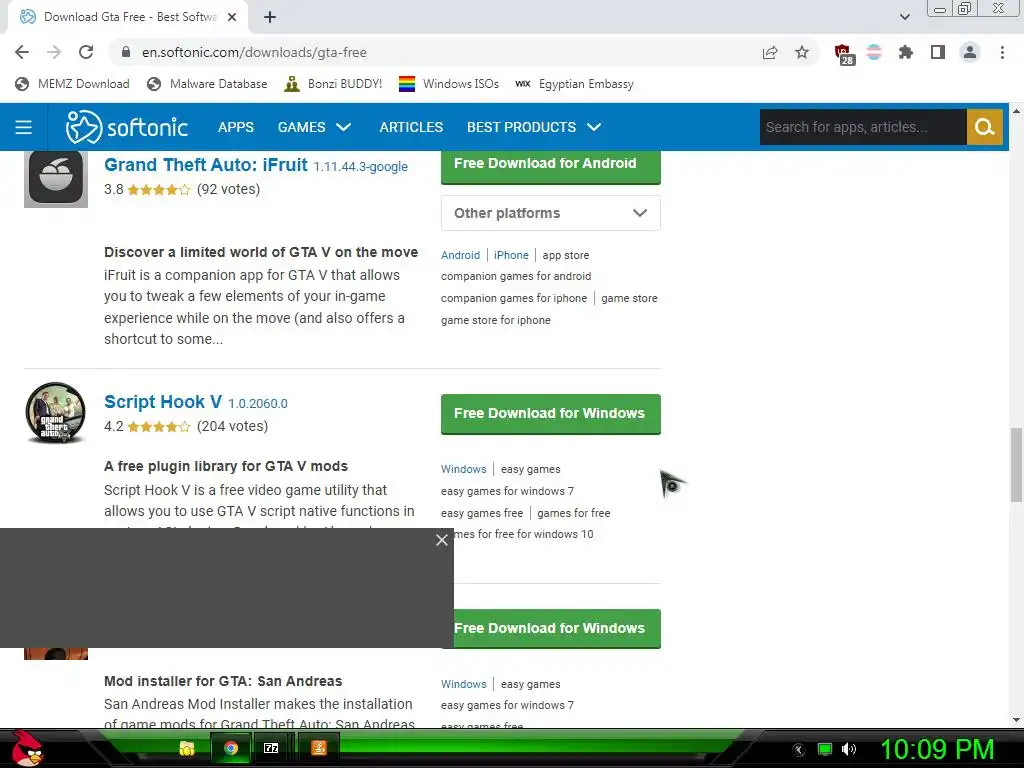Open the tab search dropdown arrow

click(x=904, y=17)
